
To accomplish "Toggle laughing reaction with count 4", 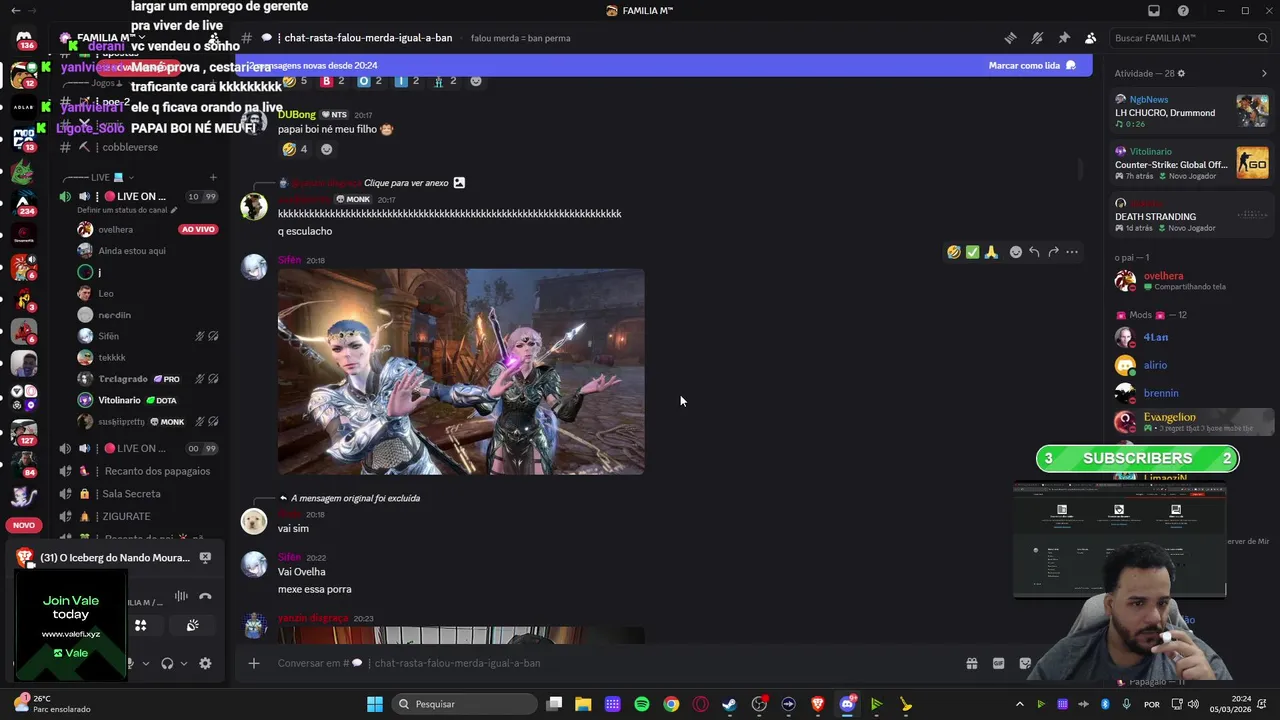I will tap(295, 149).
